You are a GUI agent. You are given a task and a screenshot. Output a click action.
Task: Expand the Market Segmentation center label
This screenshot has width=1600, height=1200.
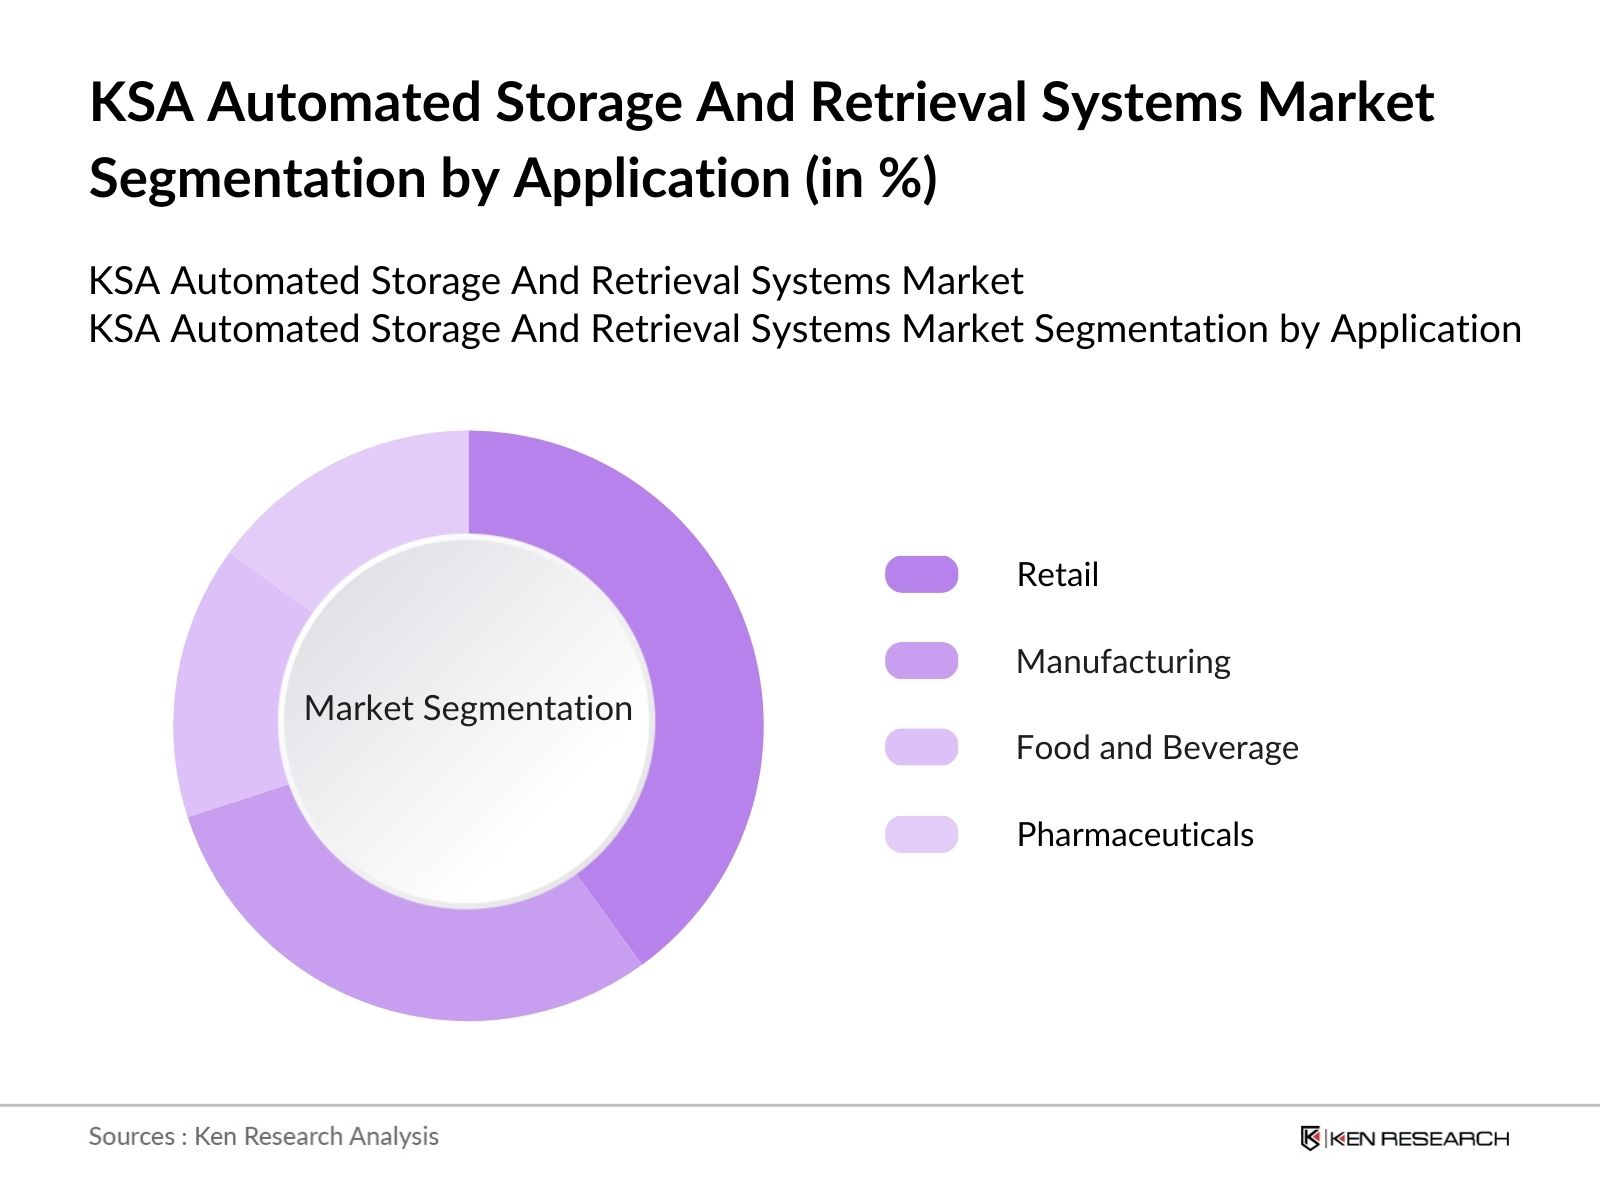(x=468, y=709)
